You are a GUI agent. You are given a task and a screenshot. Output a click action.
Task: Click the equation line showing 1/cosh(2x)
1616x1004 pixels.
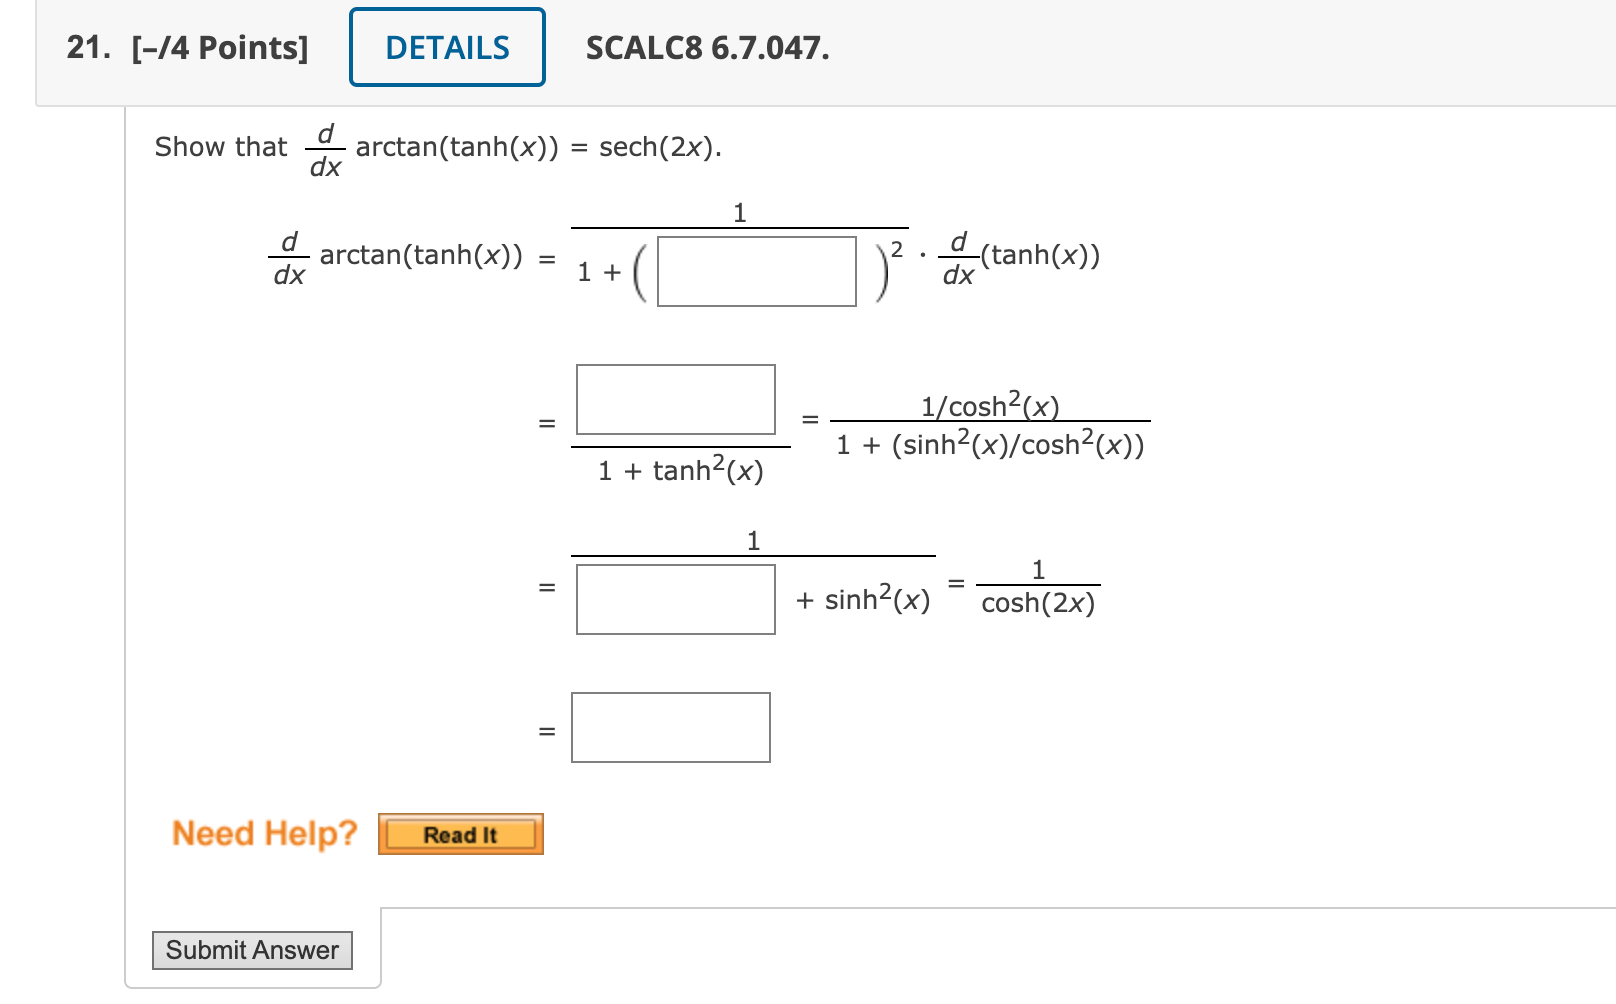[1037, 586]
